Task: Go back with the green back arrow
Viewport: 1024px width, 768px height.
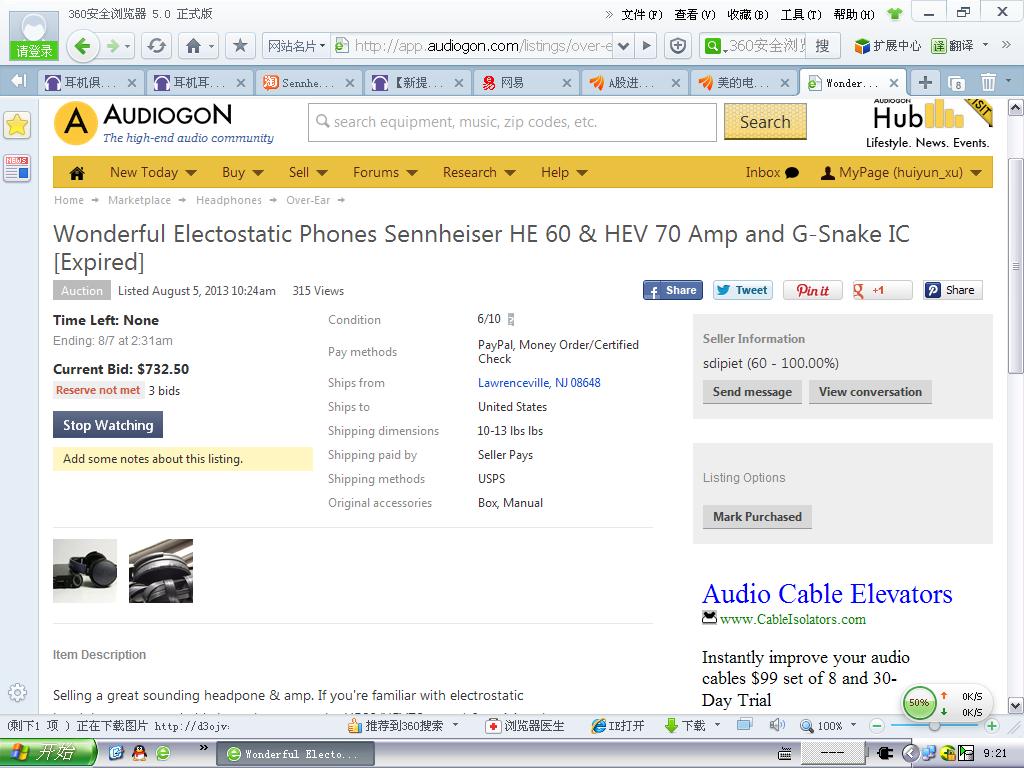Action: tap(83, 46)
